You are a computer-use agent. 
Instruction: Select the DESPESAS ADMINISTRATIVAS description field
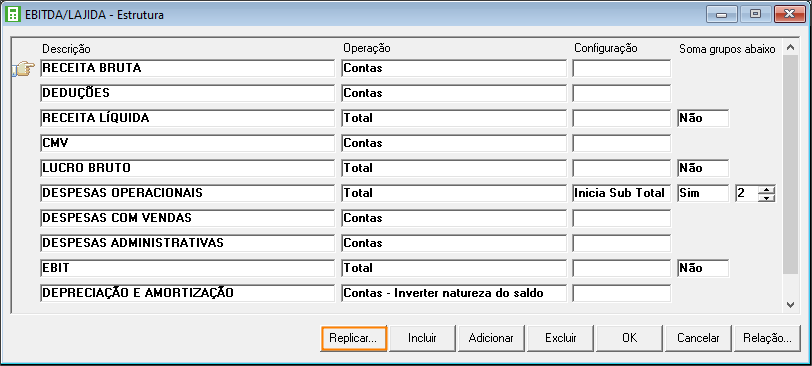(187, 243)
